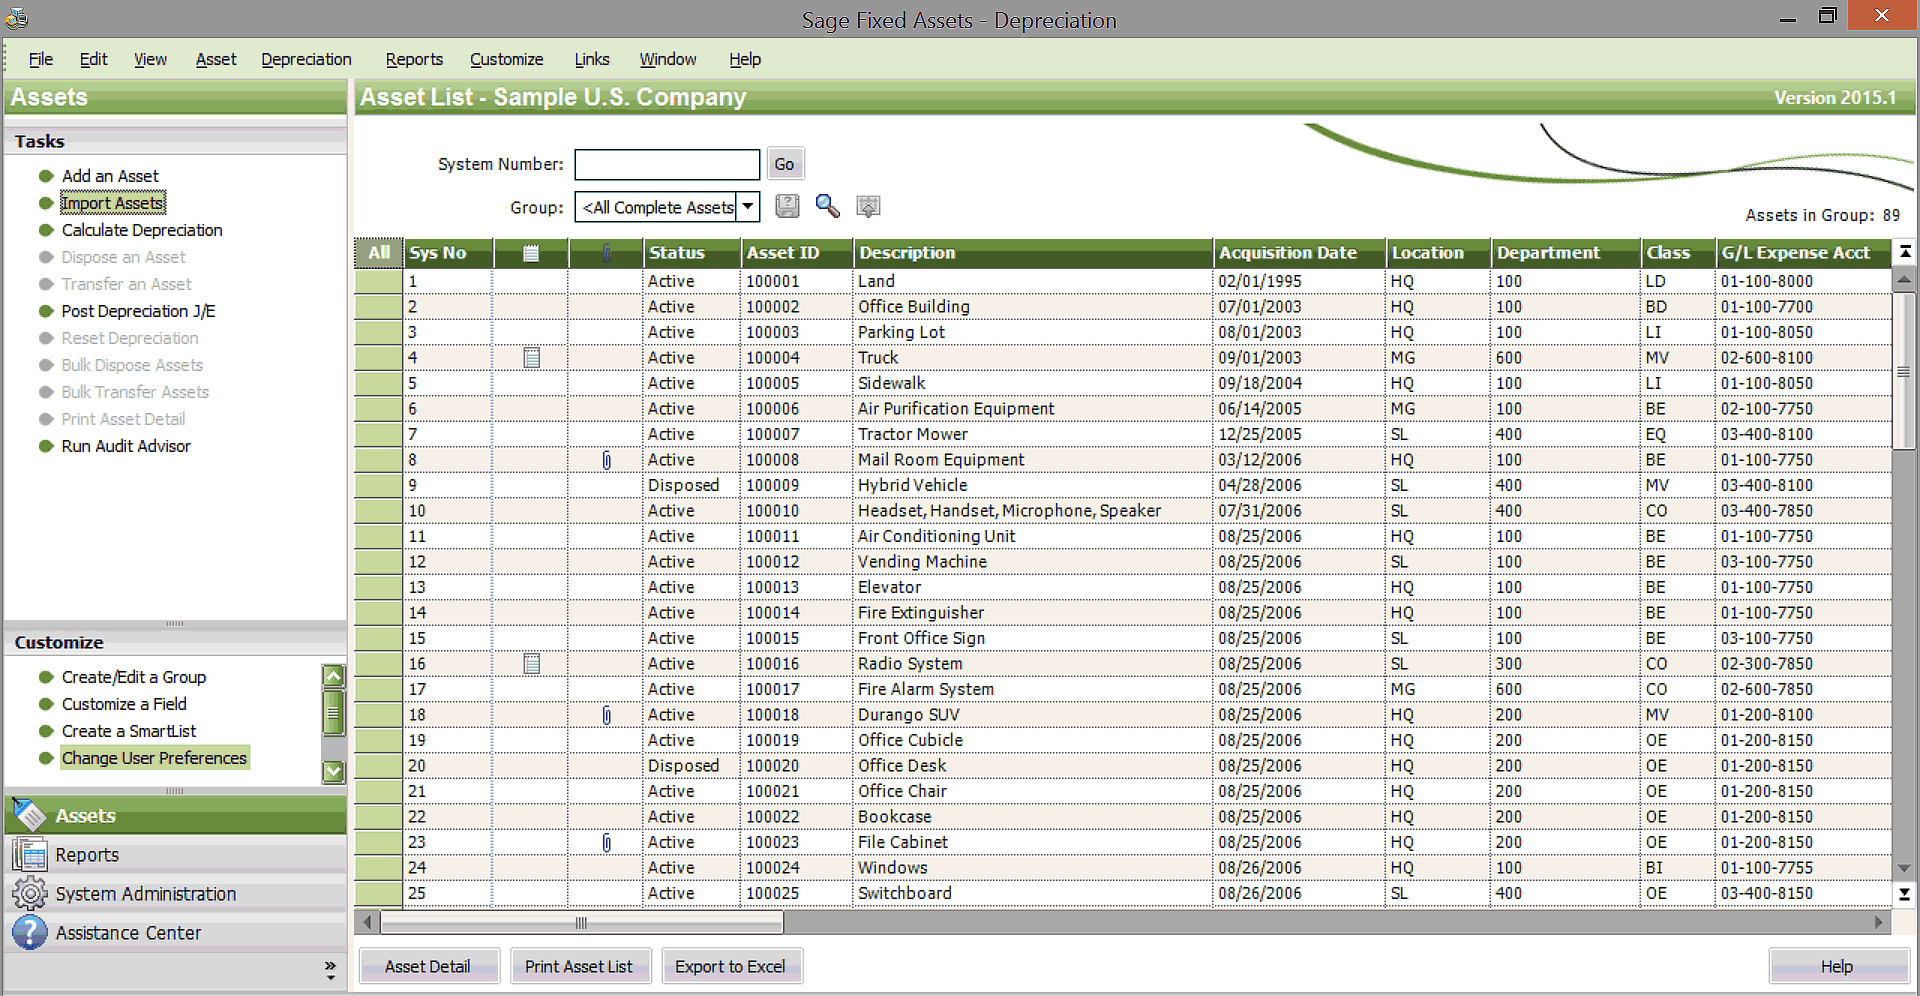
Task: Click Print Asset List button
Action: point(579,967)
